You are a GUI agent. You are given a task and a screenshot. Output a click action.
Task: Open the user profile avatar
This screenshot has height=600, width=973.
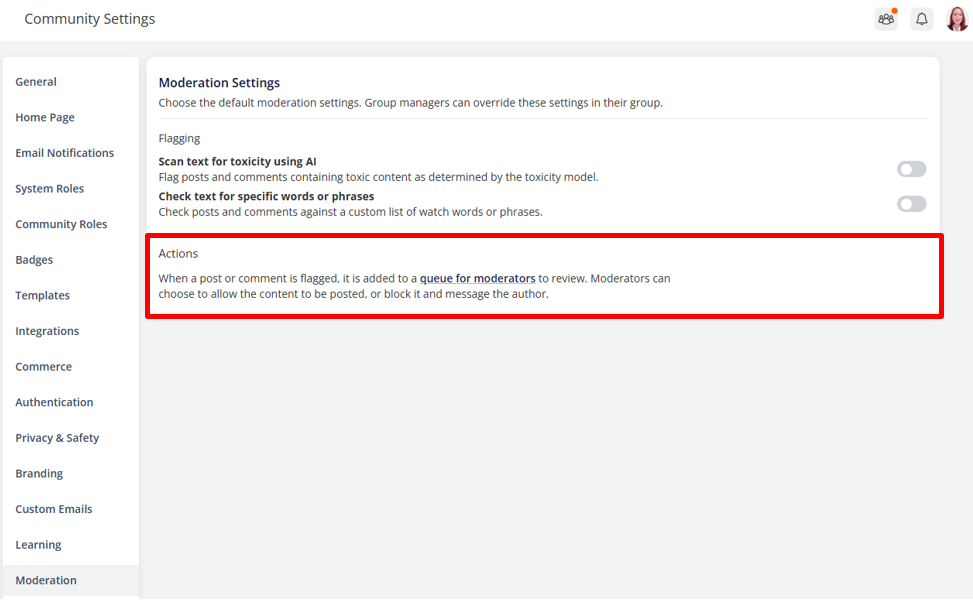957,19
